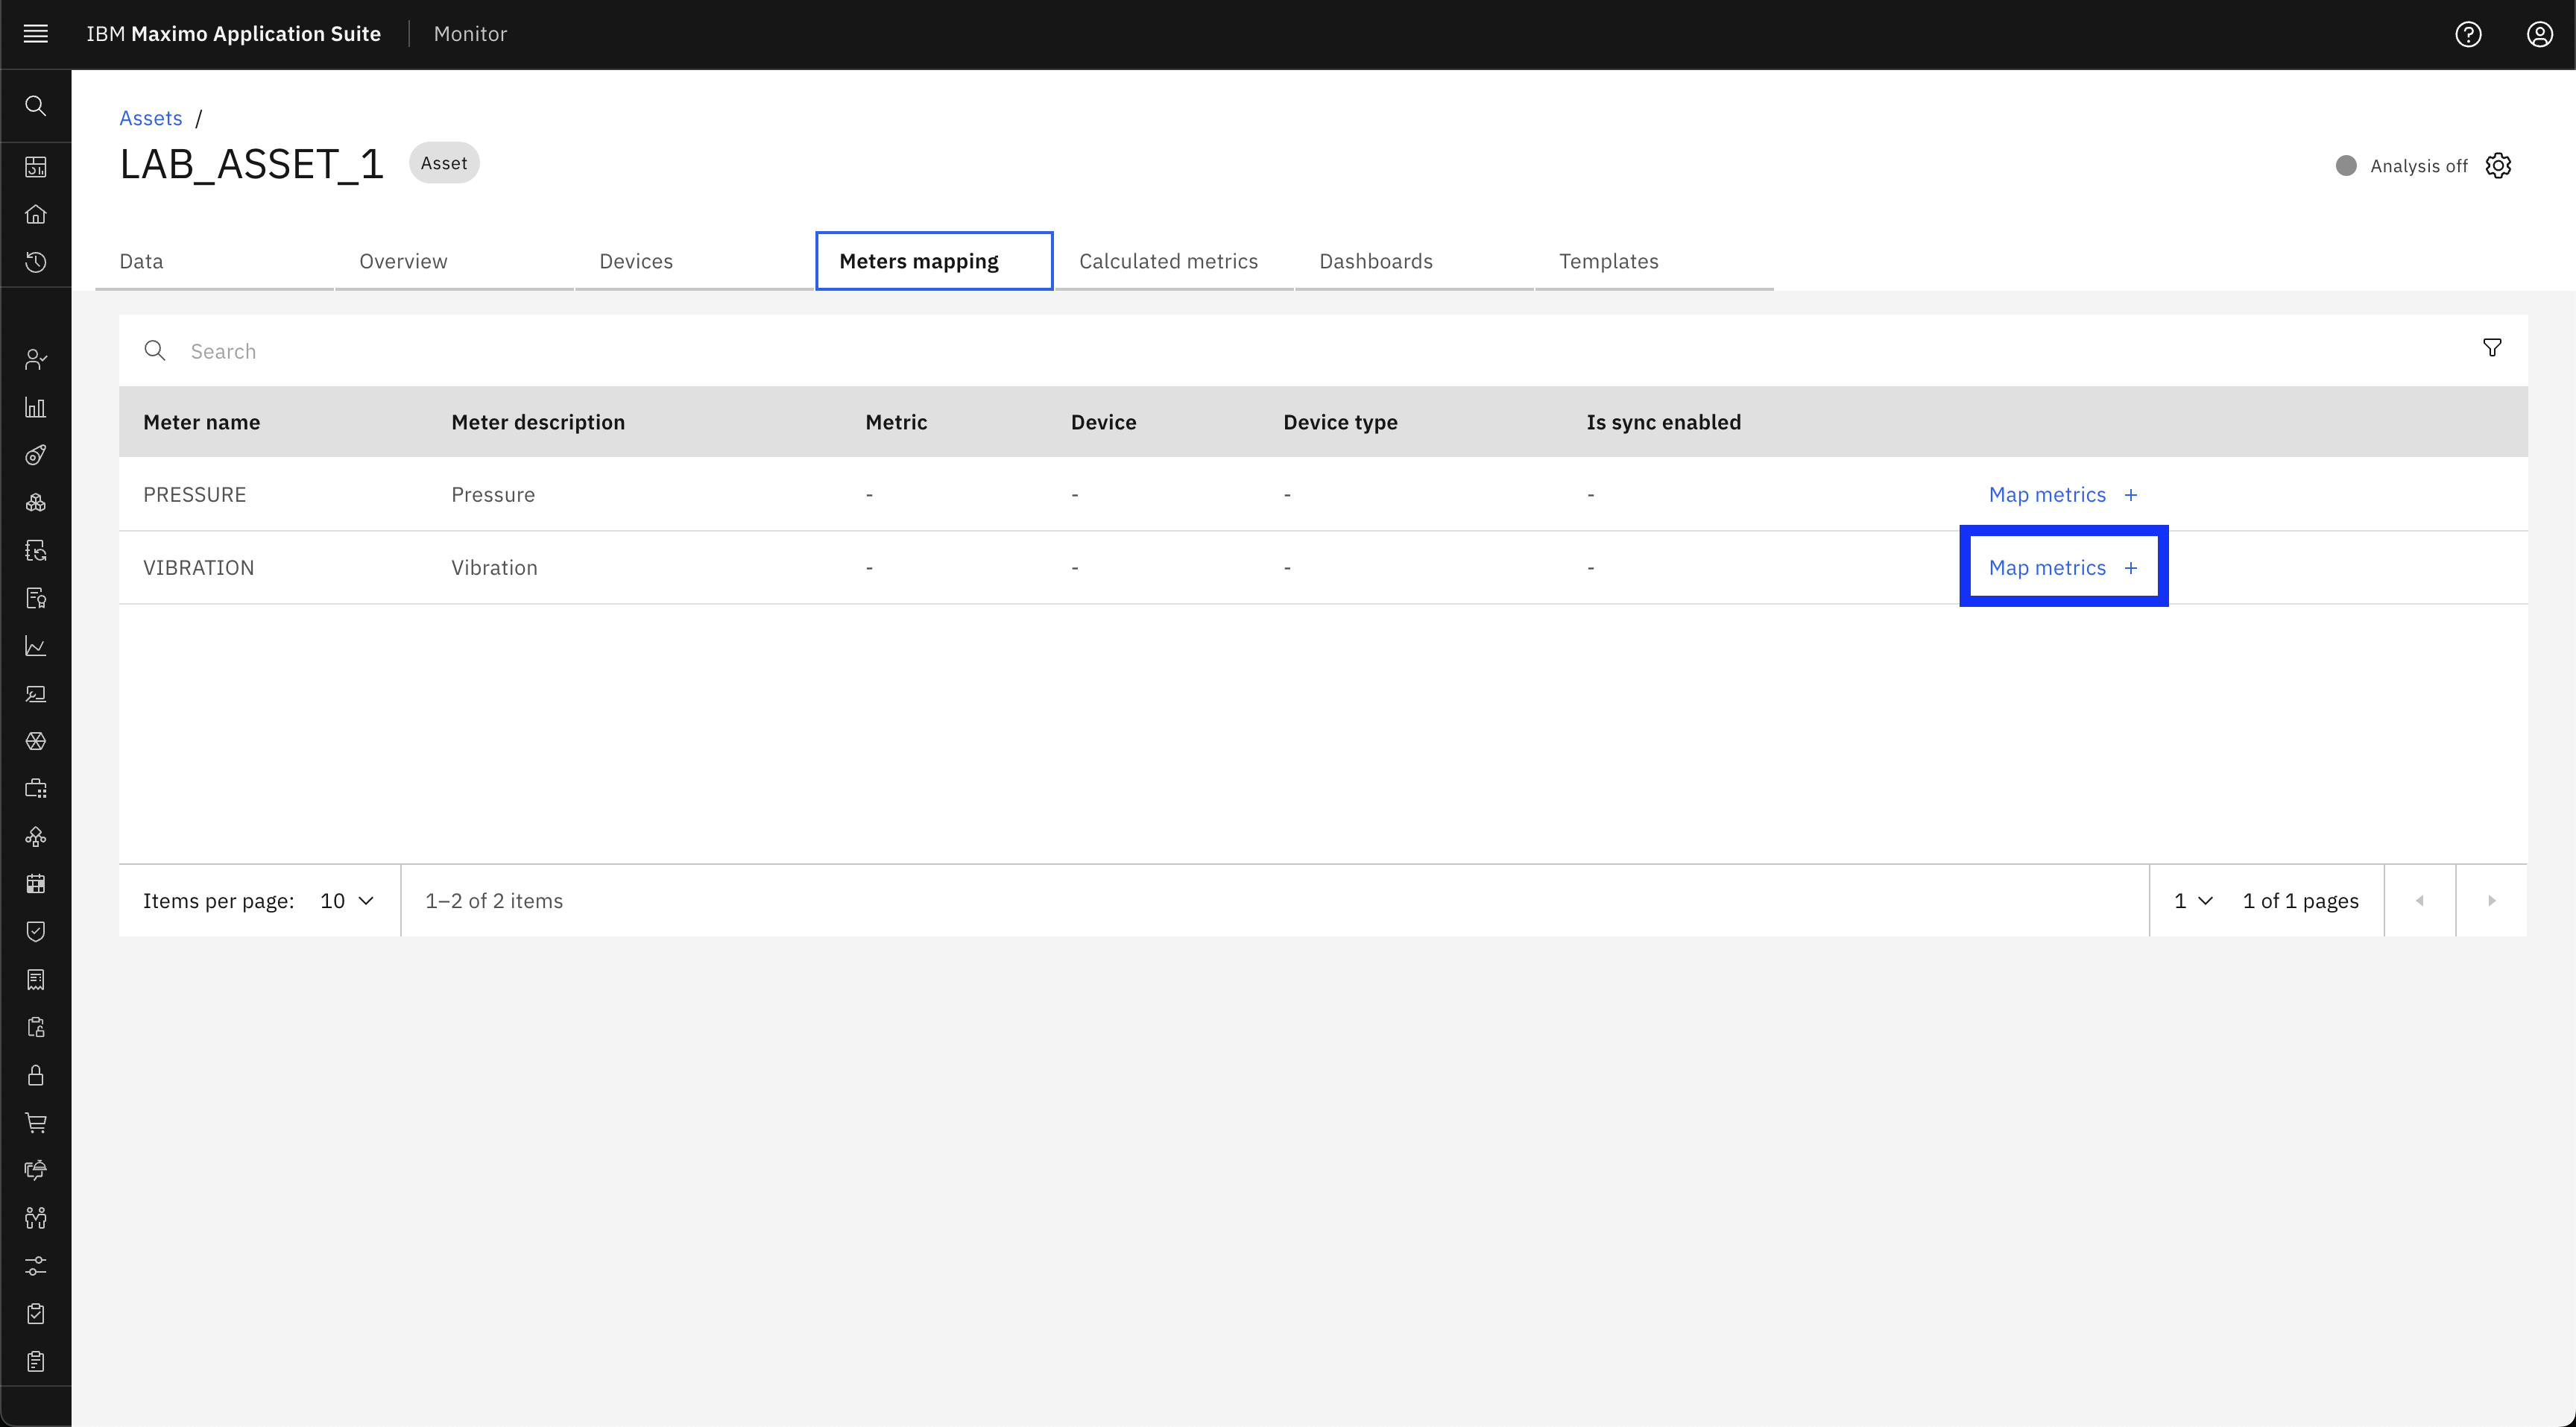Open the Items per page dropdown
Image resolution: width=2576 pixels, height=1427 pixels.
click(x=347, y=901)
